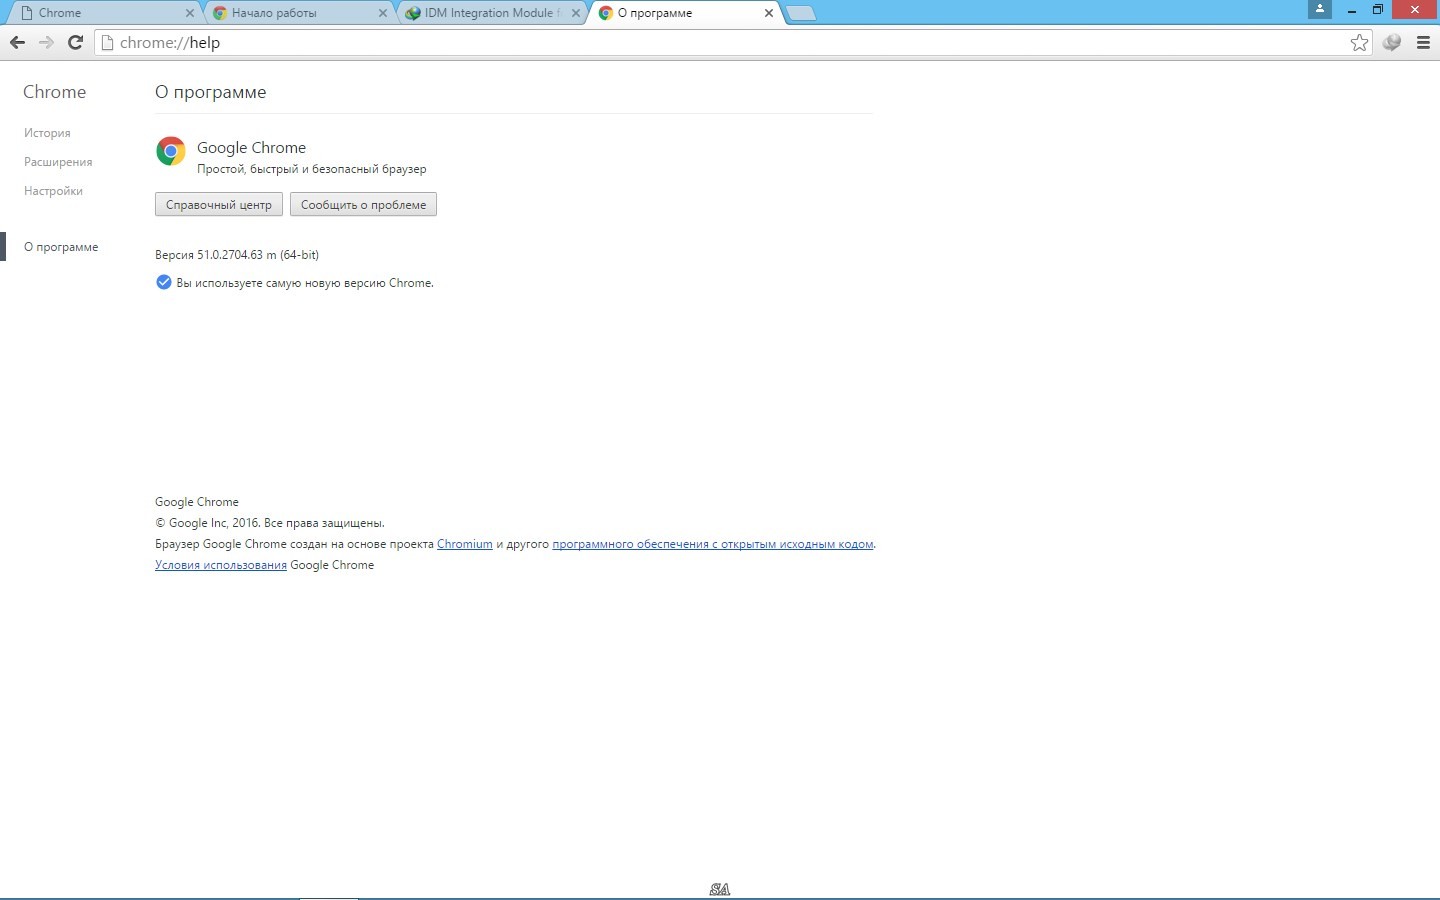Click the Сообщить о проблеме button
This screenshot has width=1440, height=900.
[x=363, y=205]
